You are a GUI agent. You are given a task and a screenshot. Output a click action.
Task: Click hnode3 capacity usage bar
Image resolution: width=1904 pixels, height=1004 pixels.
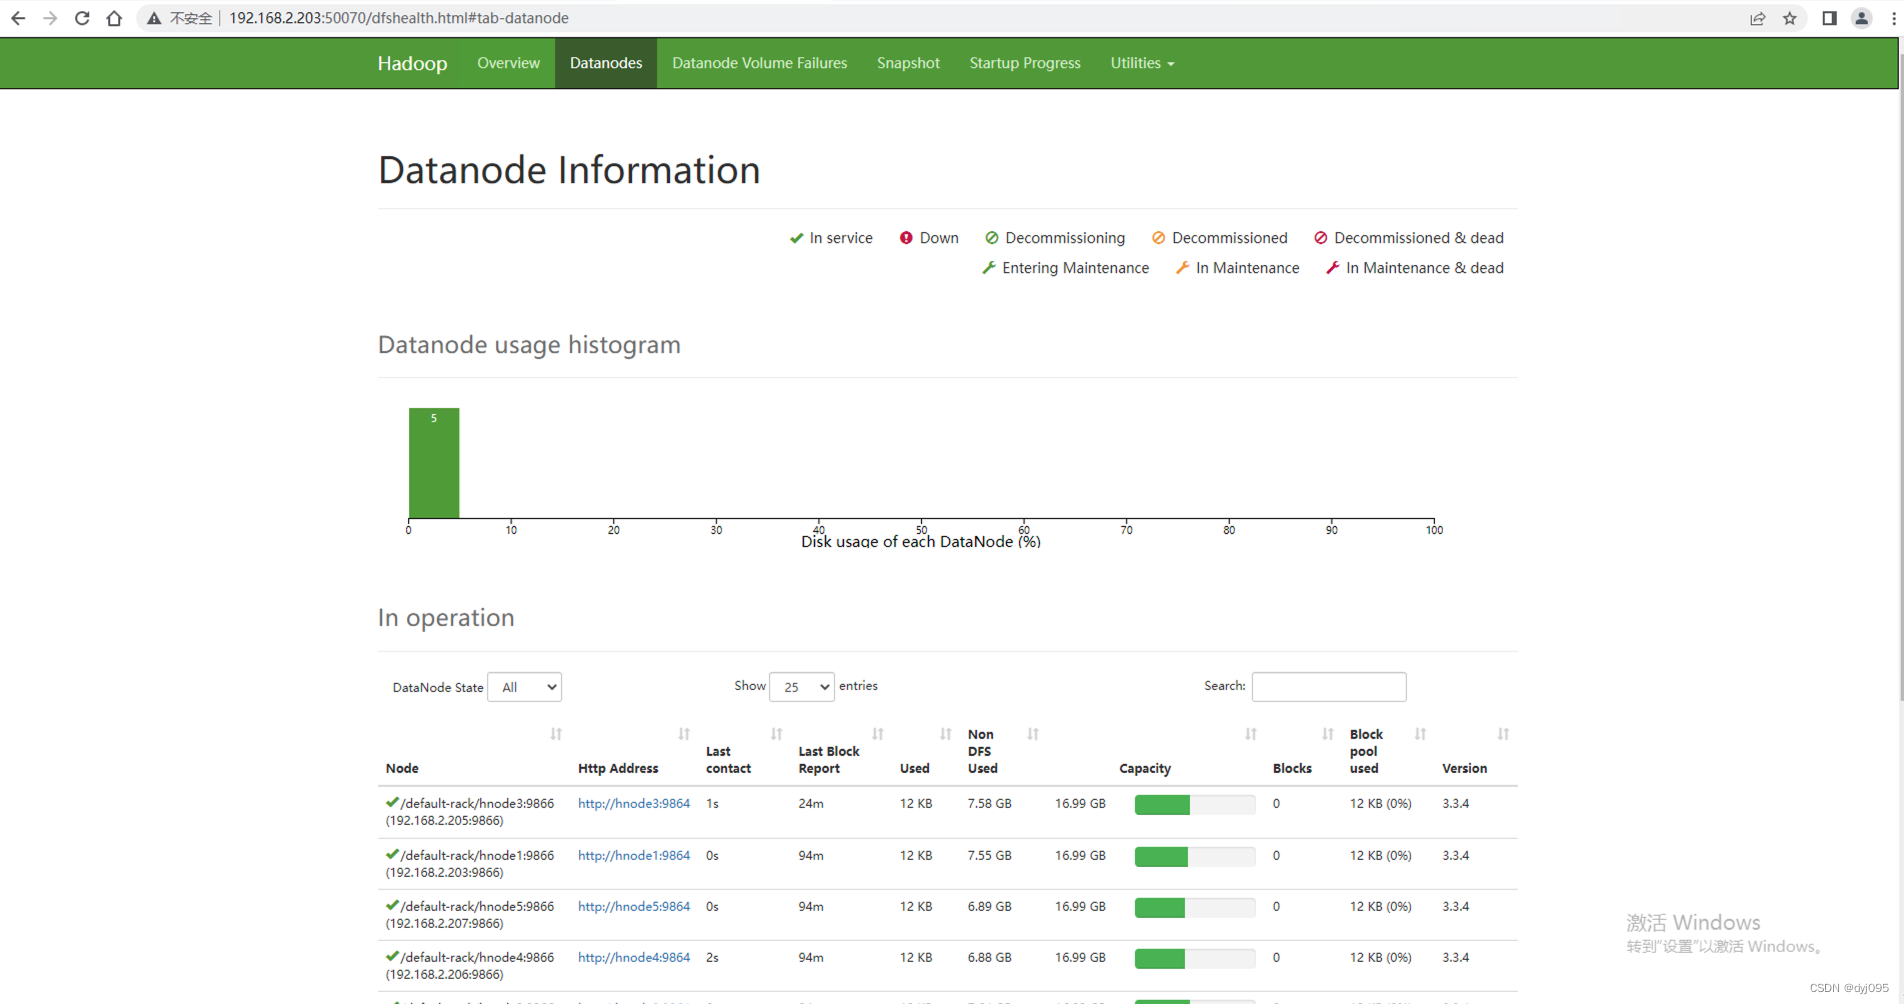(x=1195, y=805)
